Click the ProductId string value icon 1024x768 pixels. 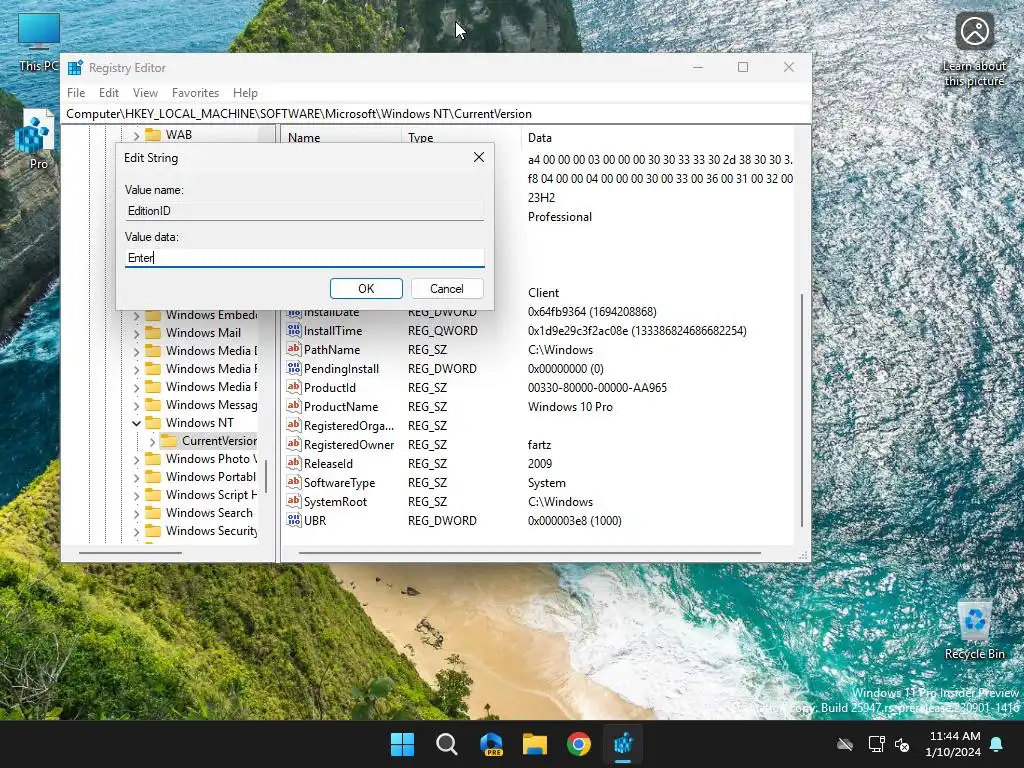click(x=294, y=387)
